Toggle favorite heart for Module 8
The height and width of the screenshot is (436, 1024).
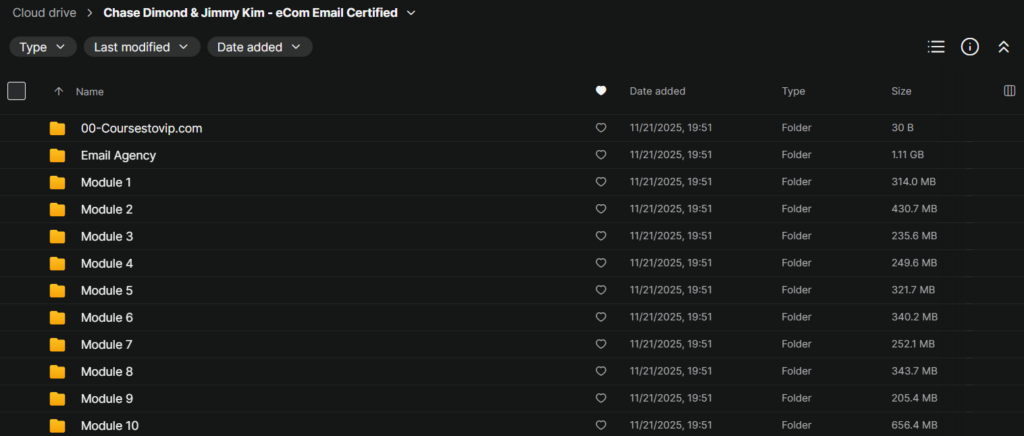pyautogui.click(x=601, y=372)
